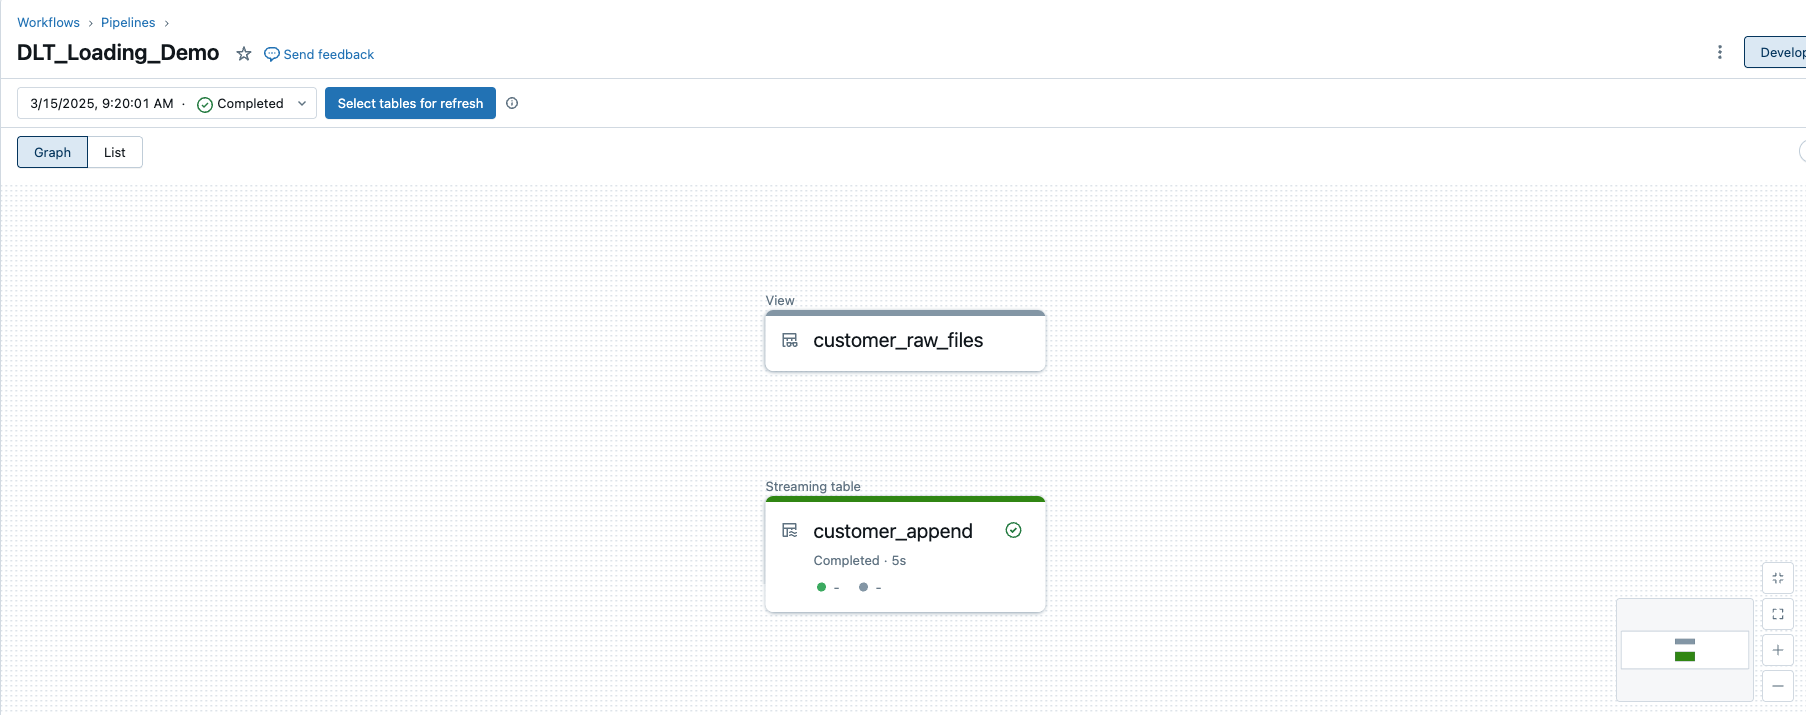Go to the Workflows breadcrumb
The image size is (1806, 715).
[48, 22]
